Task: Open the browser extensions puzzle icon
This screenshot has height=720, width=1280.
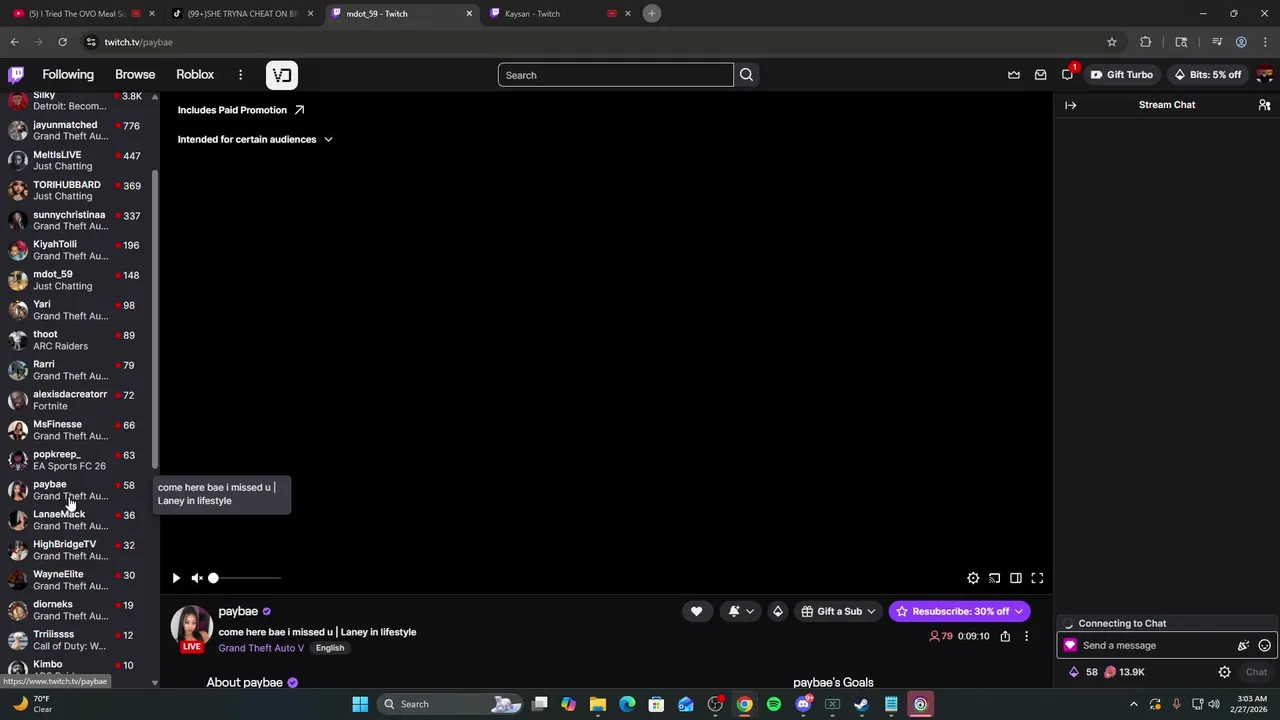Action: tap(1146, 42)
